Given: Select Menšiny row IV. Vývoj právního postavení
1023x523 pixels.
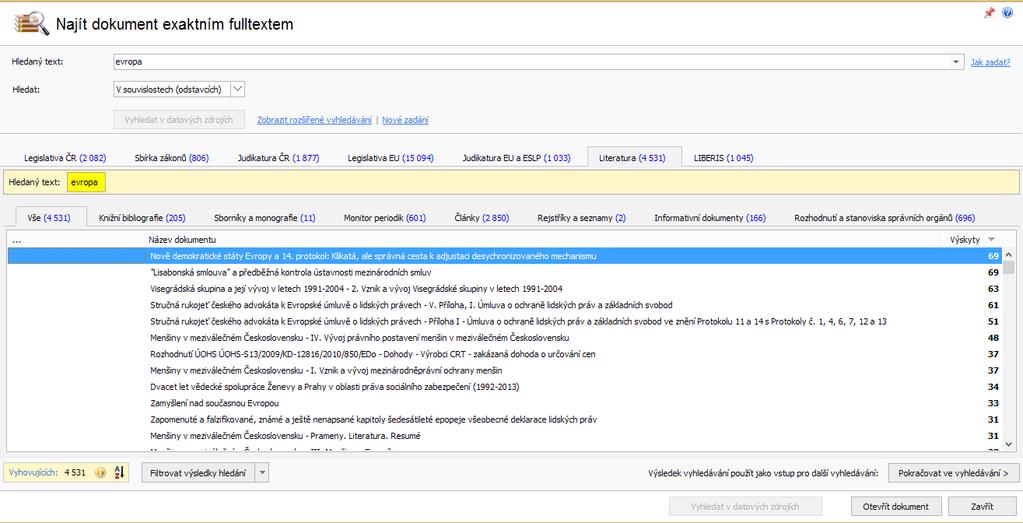Looking at the screenshot, I should [x=505, y=338].
